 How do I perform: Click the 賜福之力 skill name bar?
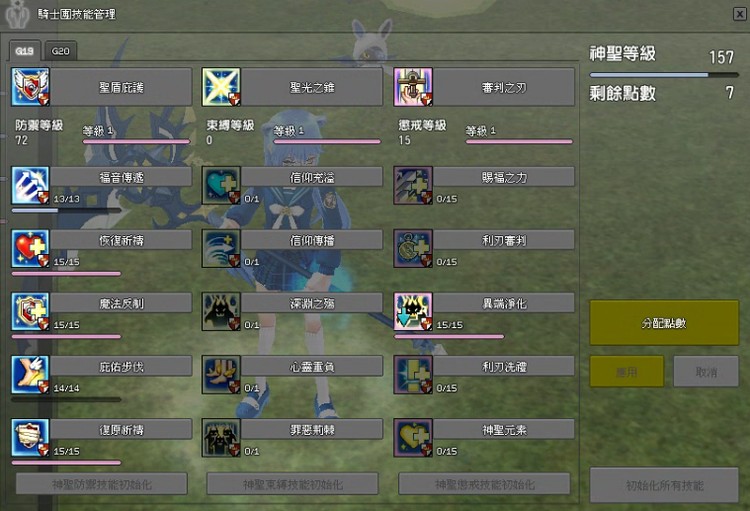(504, 178)
